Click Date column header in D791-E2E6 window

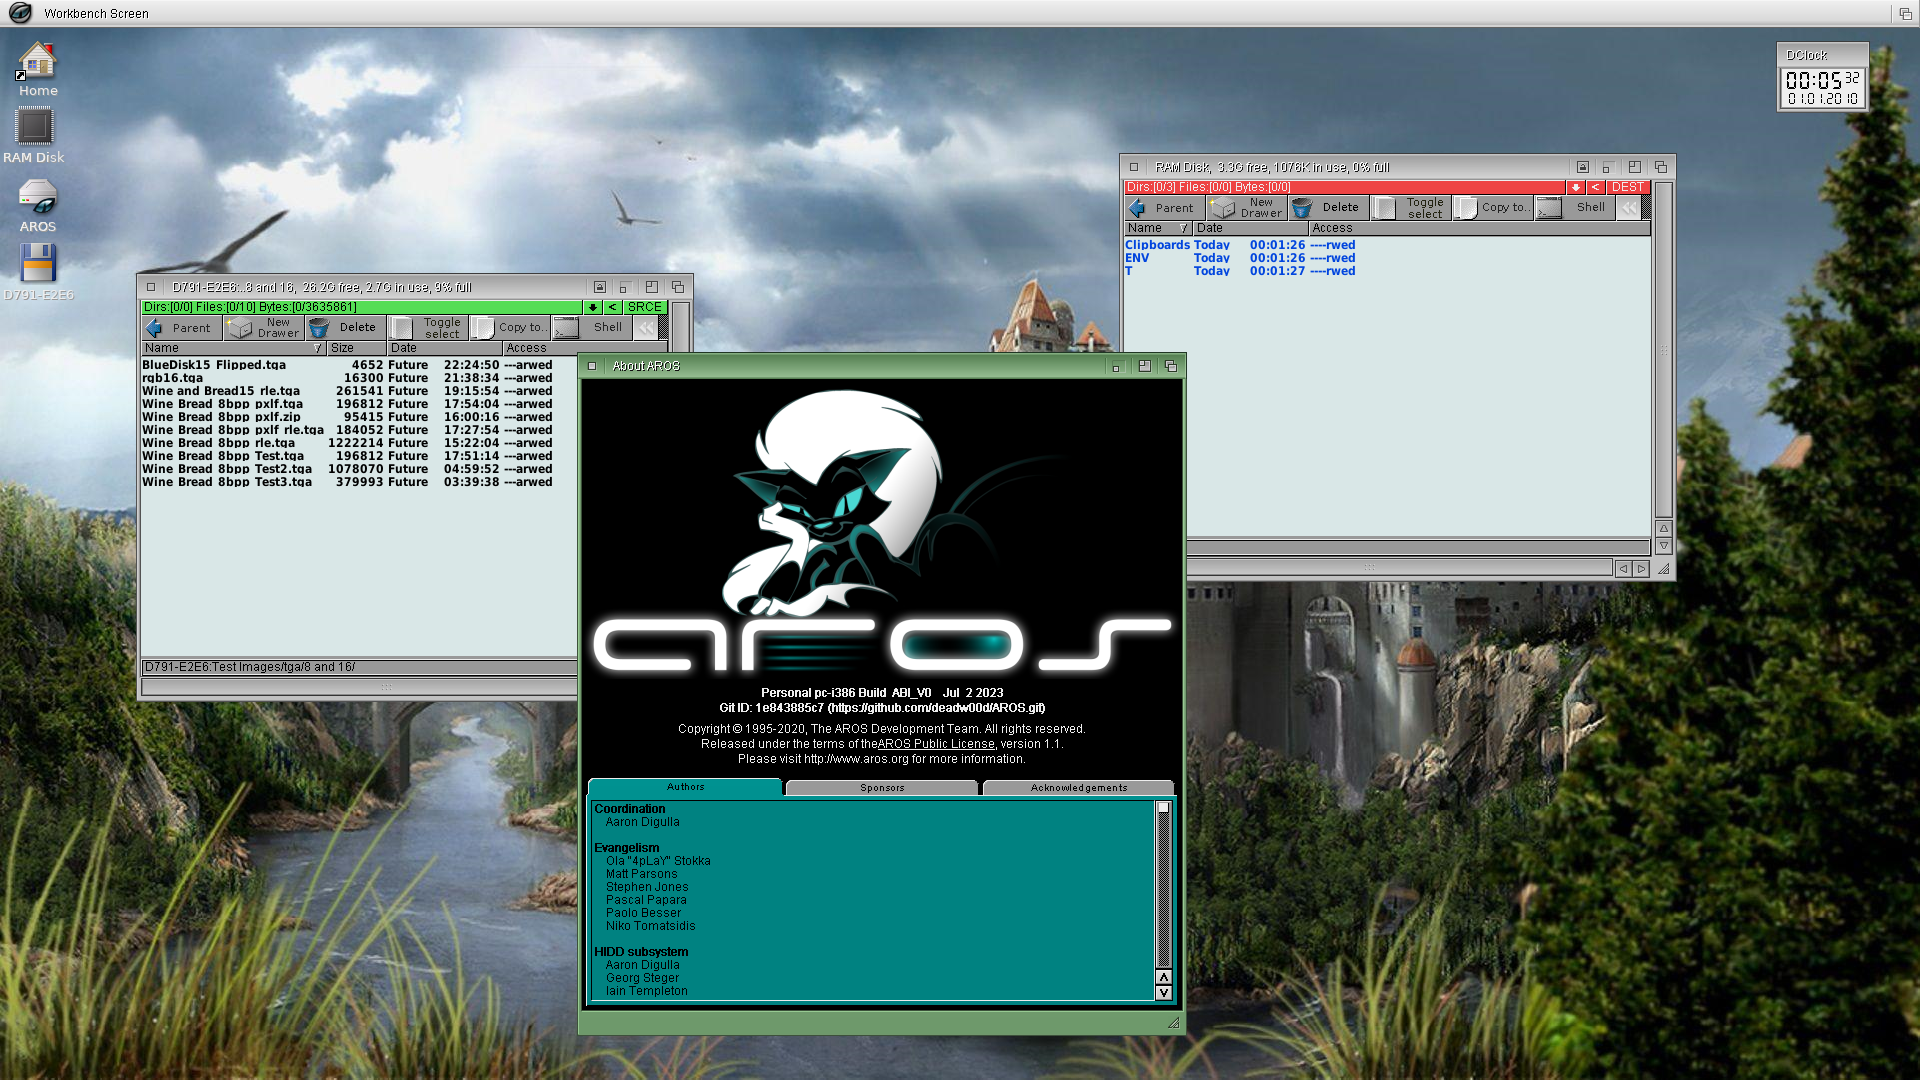445,348
